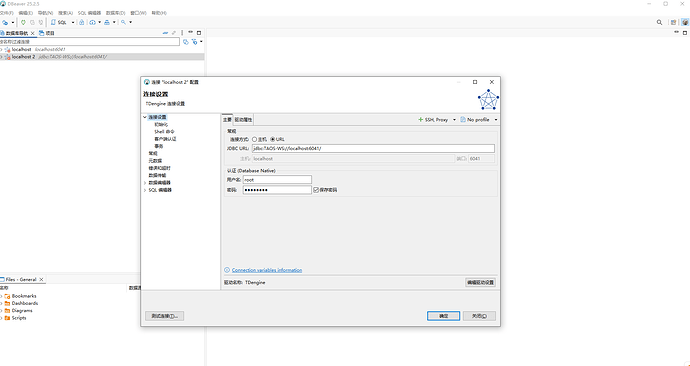This screenshot has width=690, height=366.
Task: Click the DBeaver perspective icon at top right
Action: 685,22
